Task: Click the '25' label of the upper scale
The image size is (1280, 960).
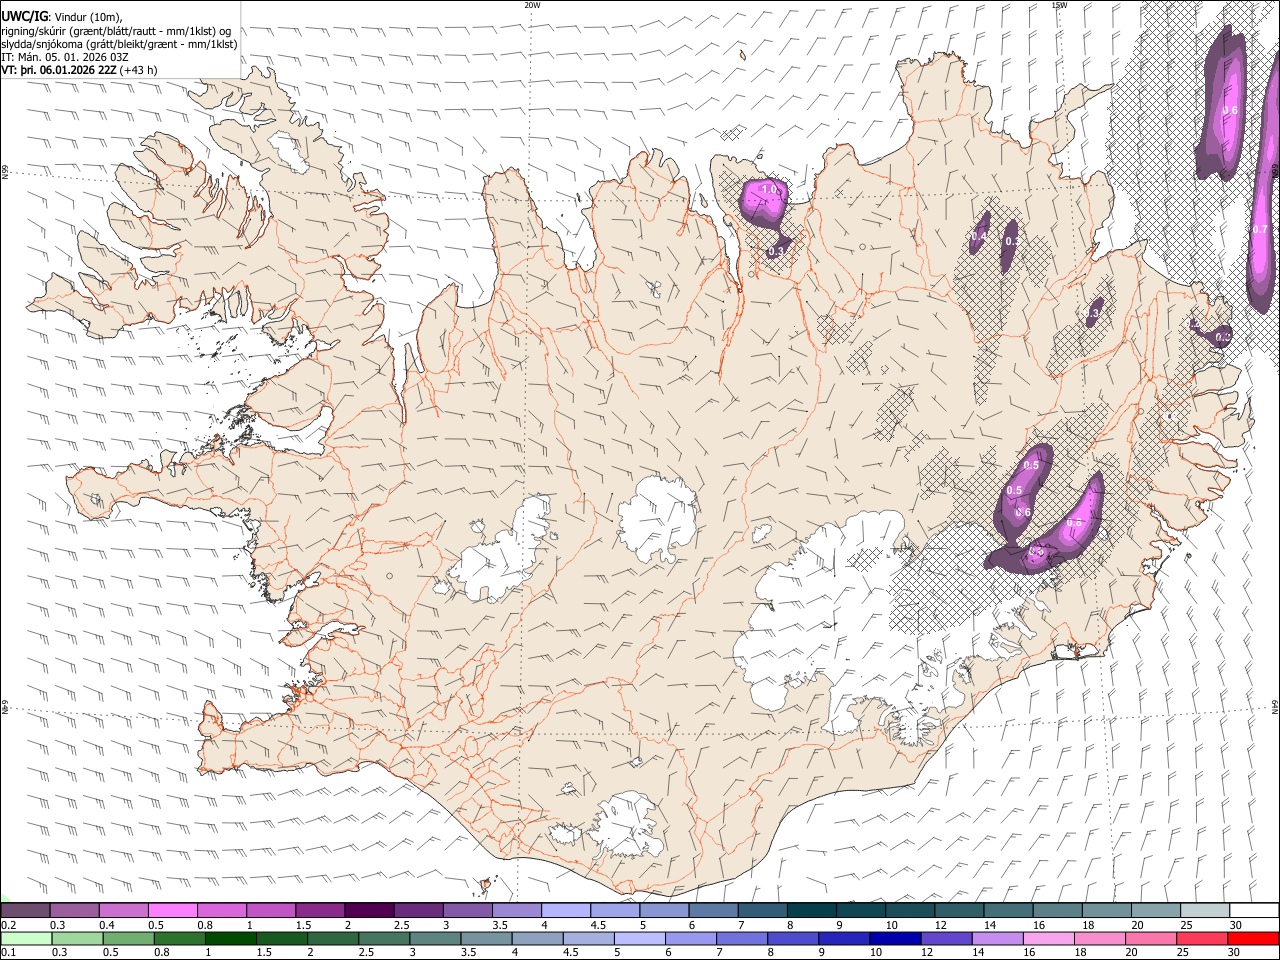Action: [x=1186, y=925]
